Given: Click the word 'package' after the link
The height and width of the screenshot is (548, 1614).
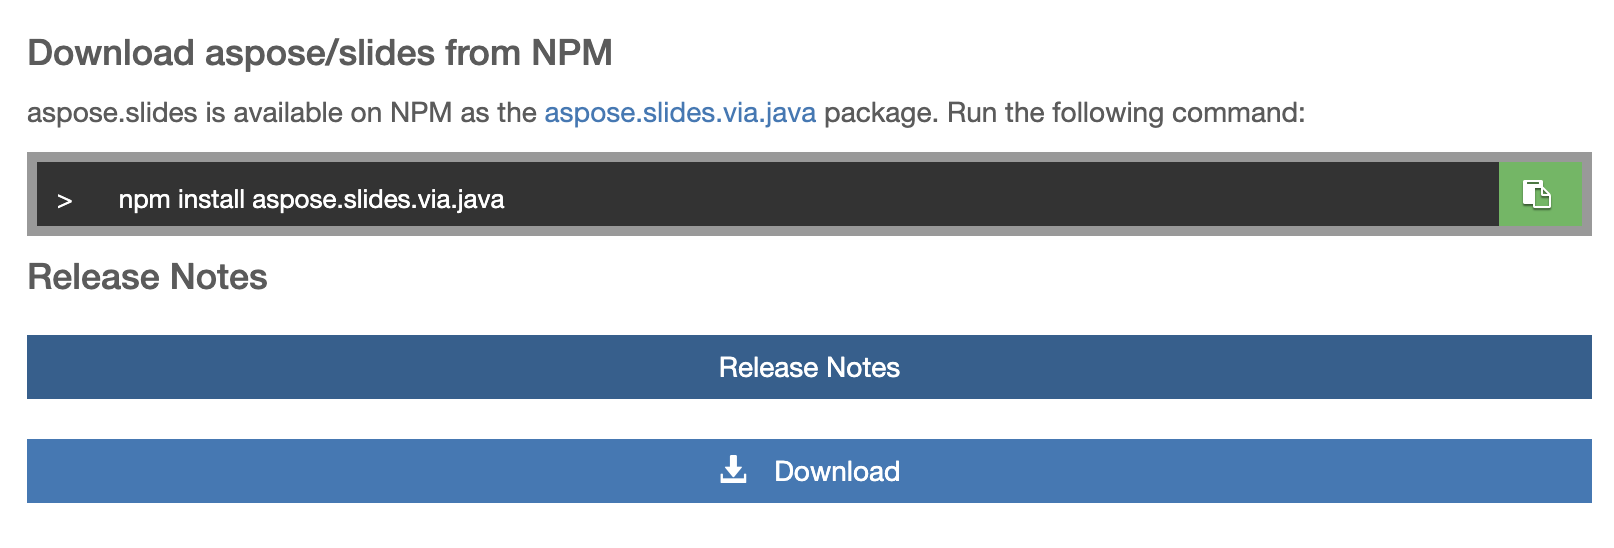Looking at the screenshot, I should pos(879,113).
